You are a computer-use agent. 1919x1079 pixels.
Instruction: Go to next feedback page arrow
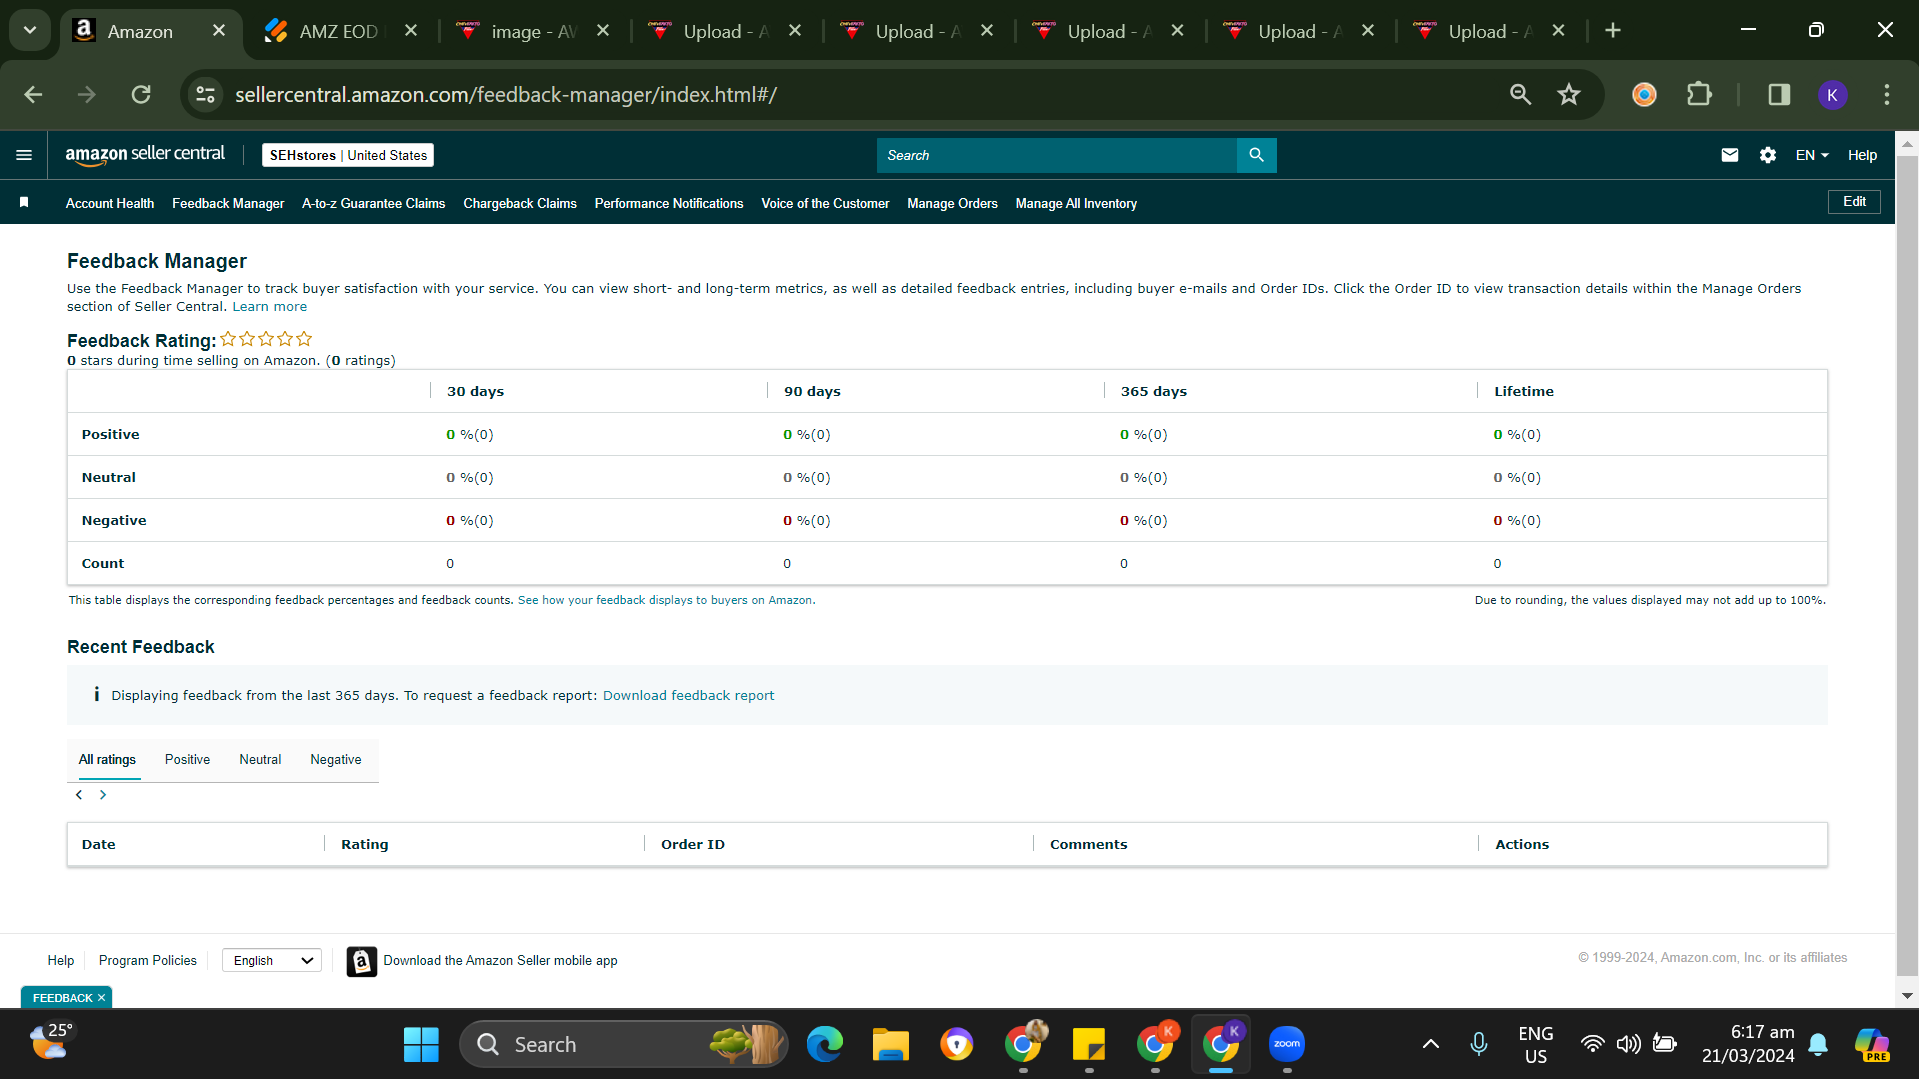103,795
